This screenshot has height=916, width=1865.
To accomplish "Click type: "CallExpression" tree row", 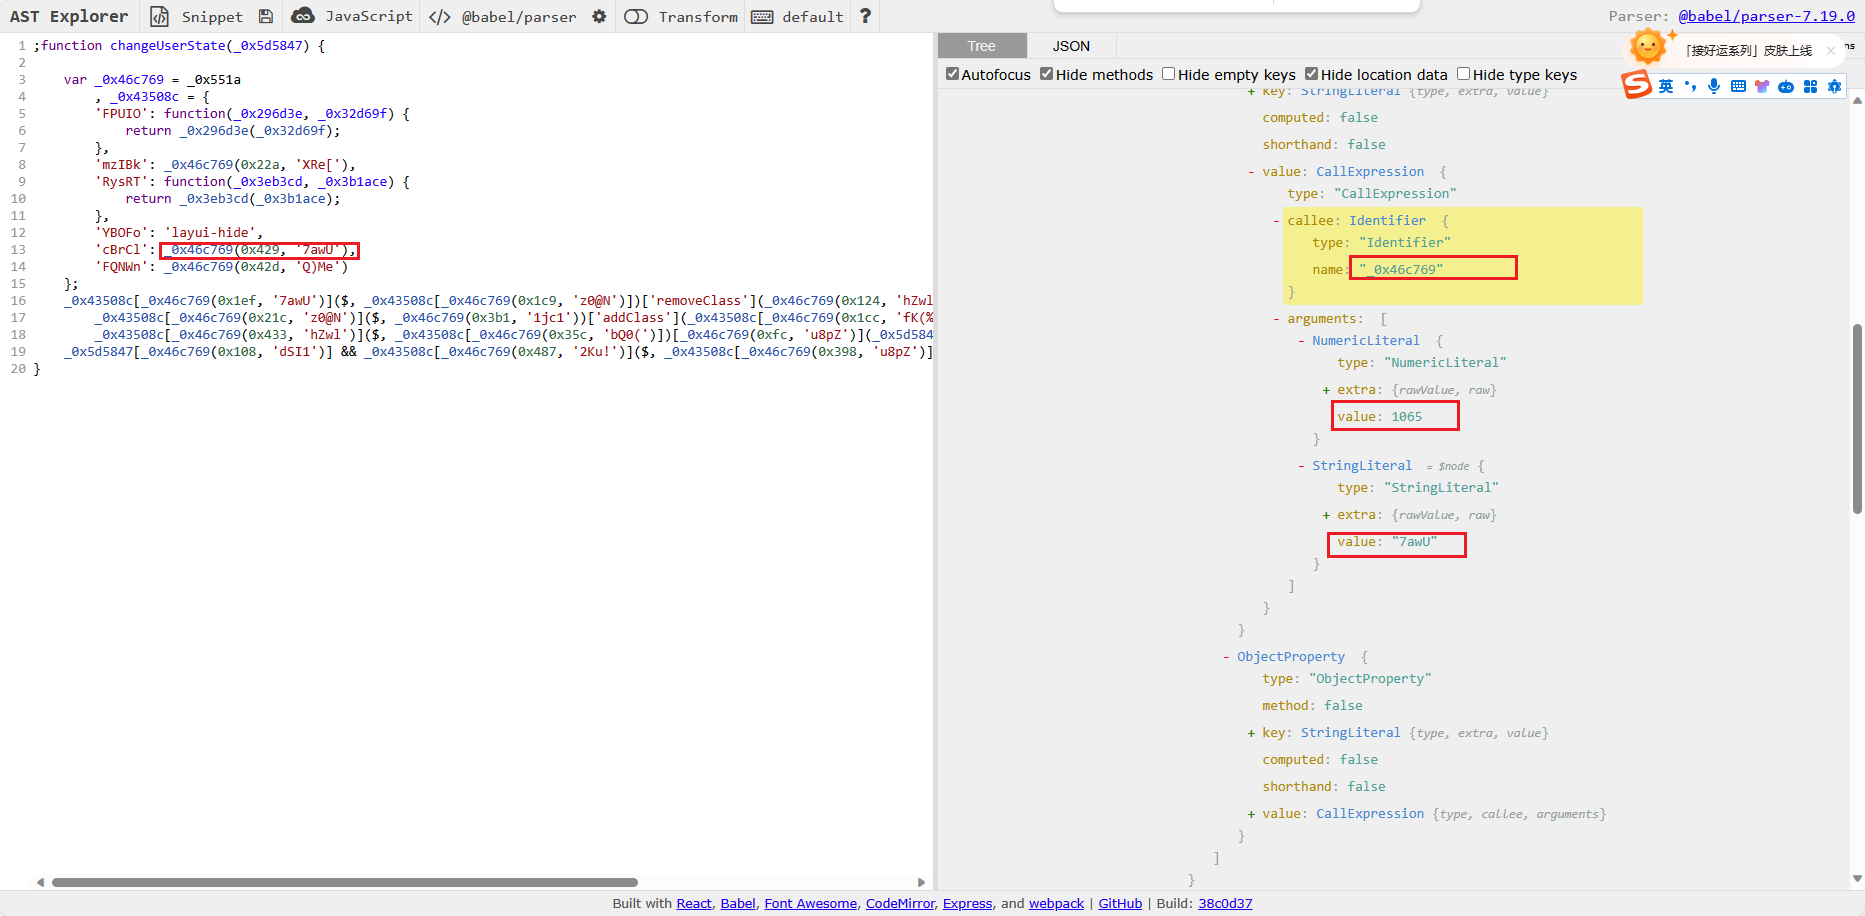I will click(1372, 194).
